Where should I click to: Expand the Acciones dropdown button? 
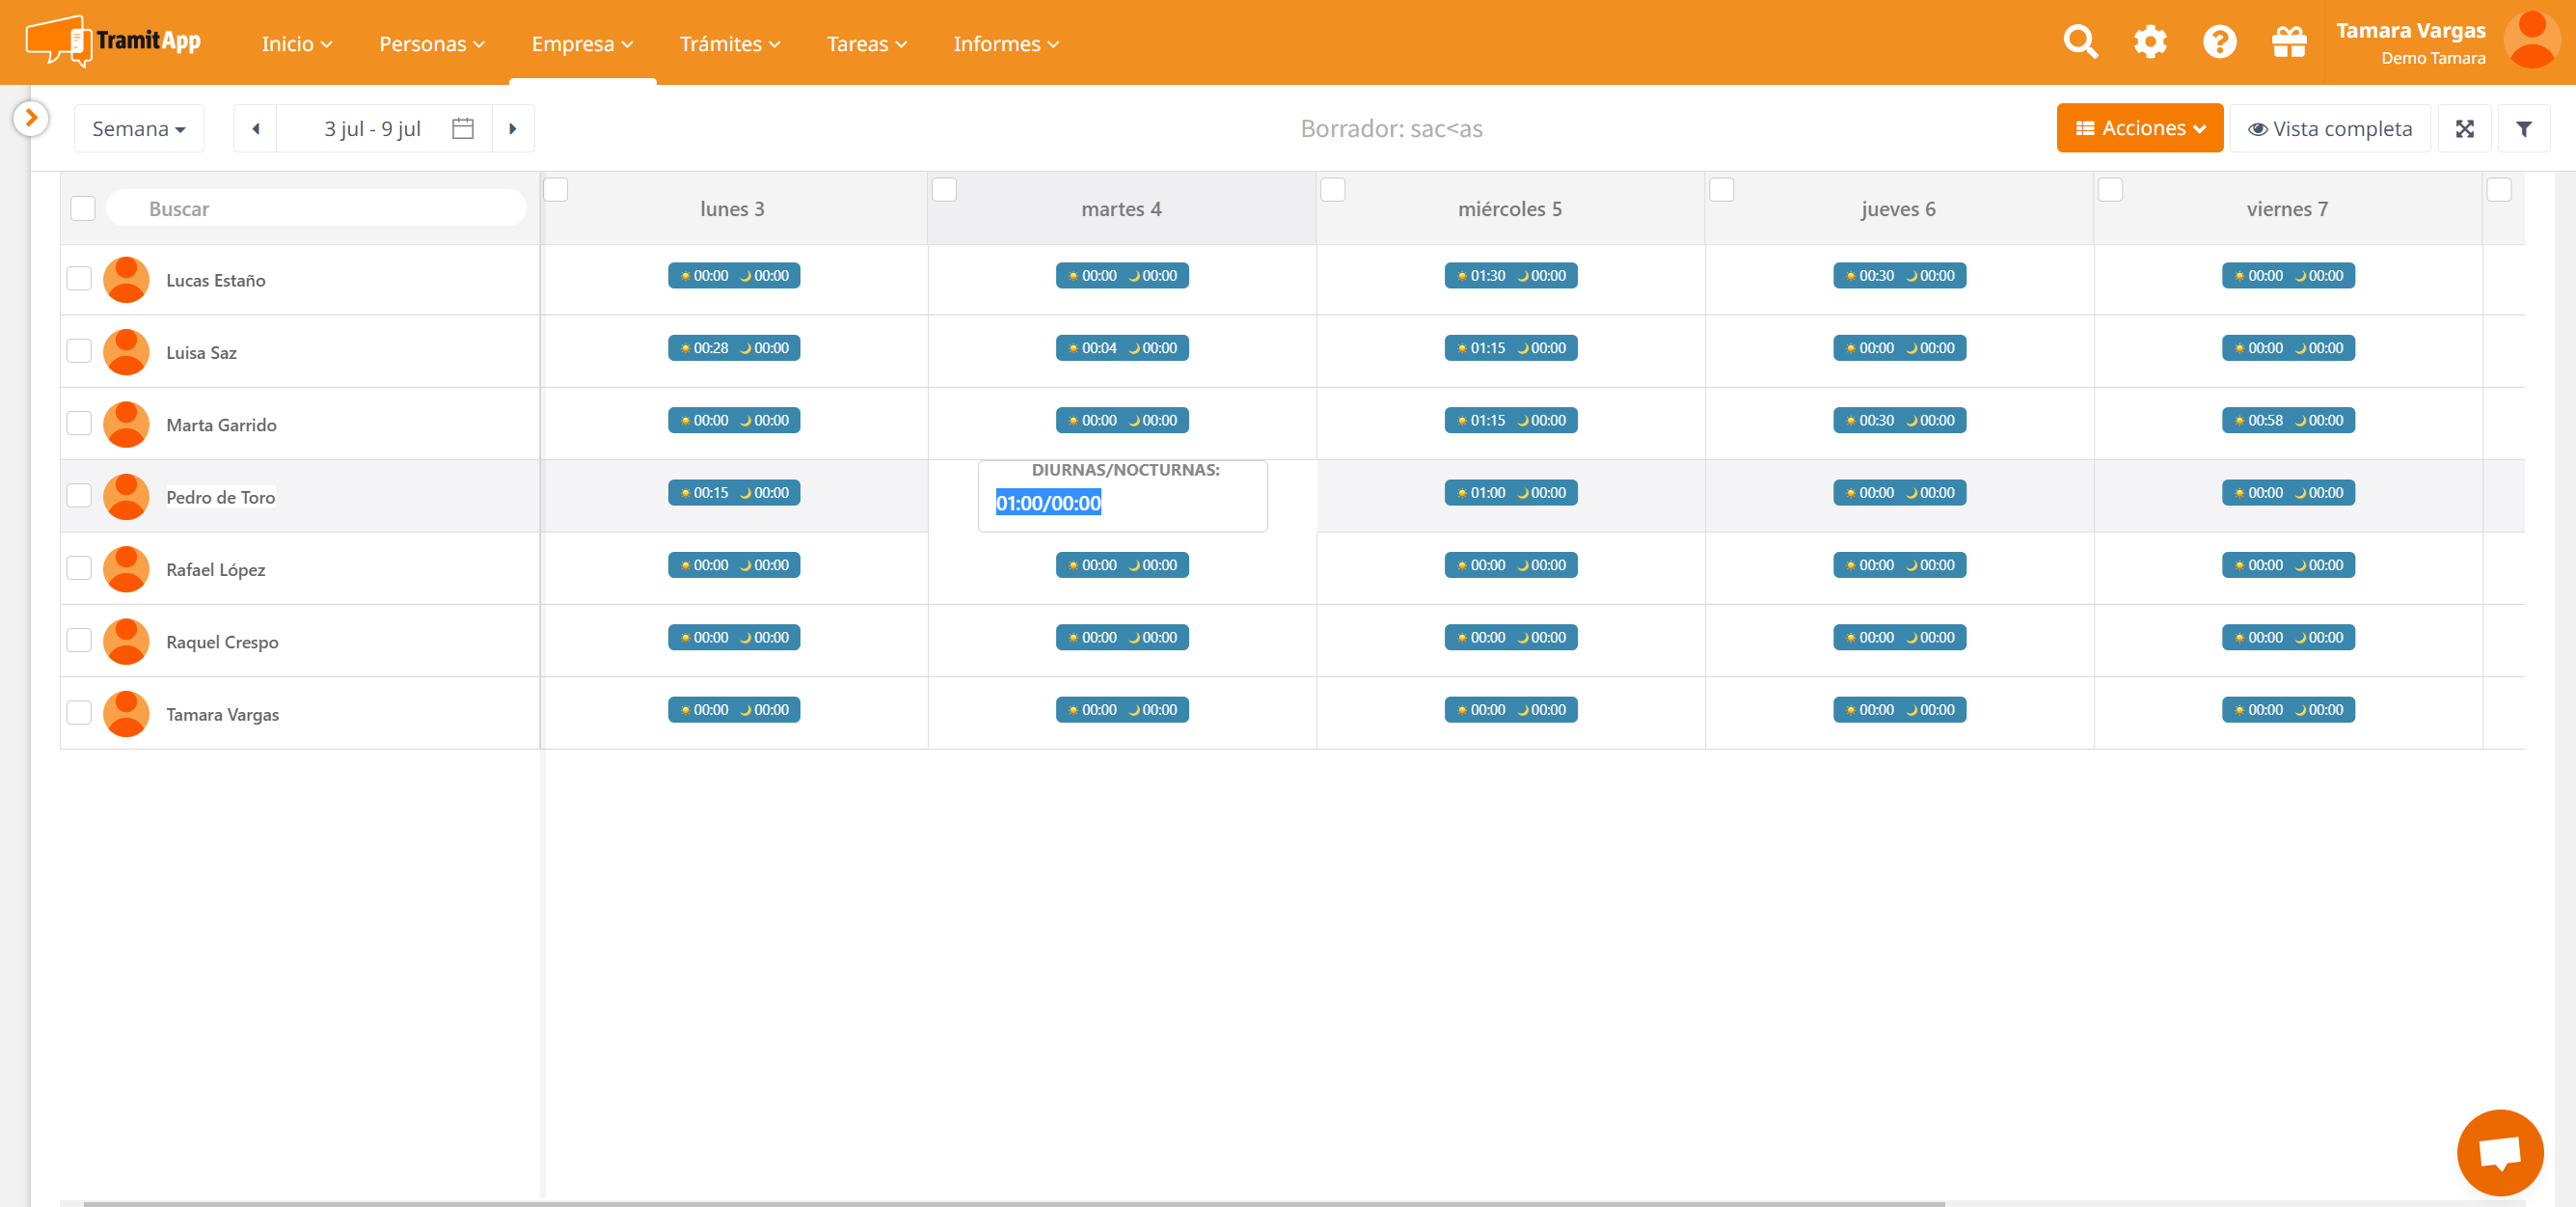pyautogui.click(x=2139, y=129)
